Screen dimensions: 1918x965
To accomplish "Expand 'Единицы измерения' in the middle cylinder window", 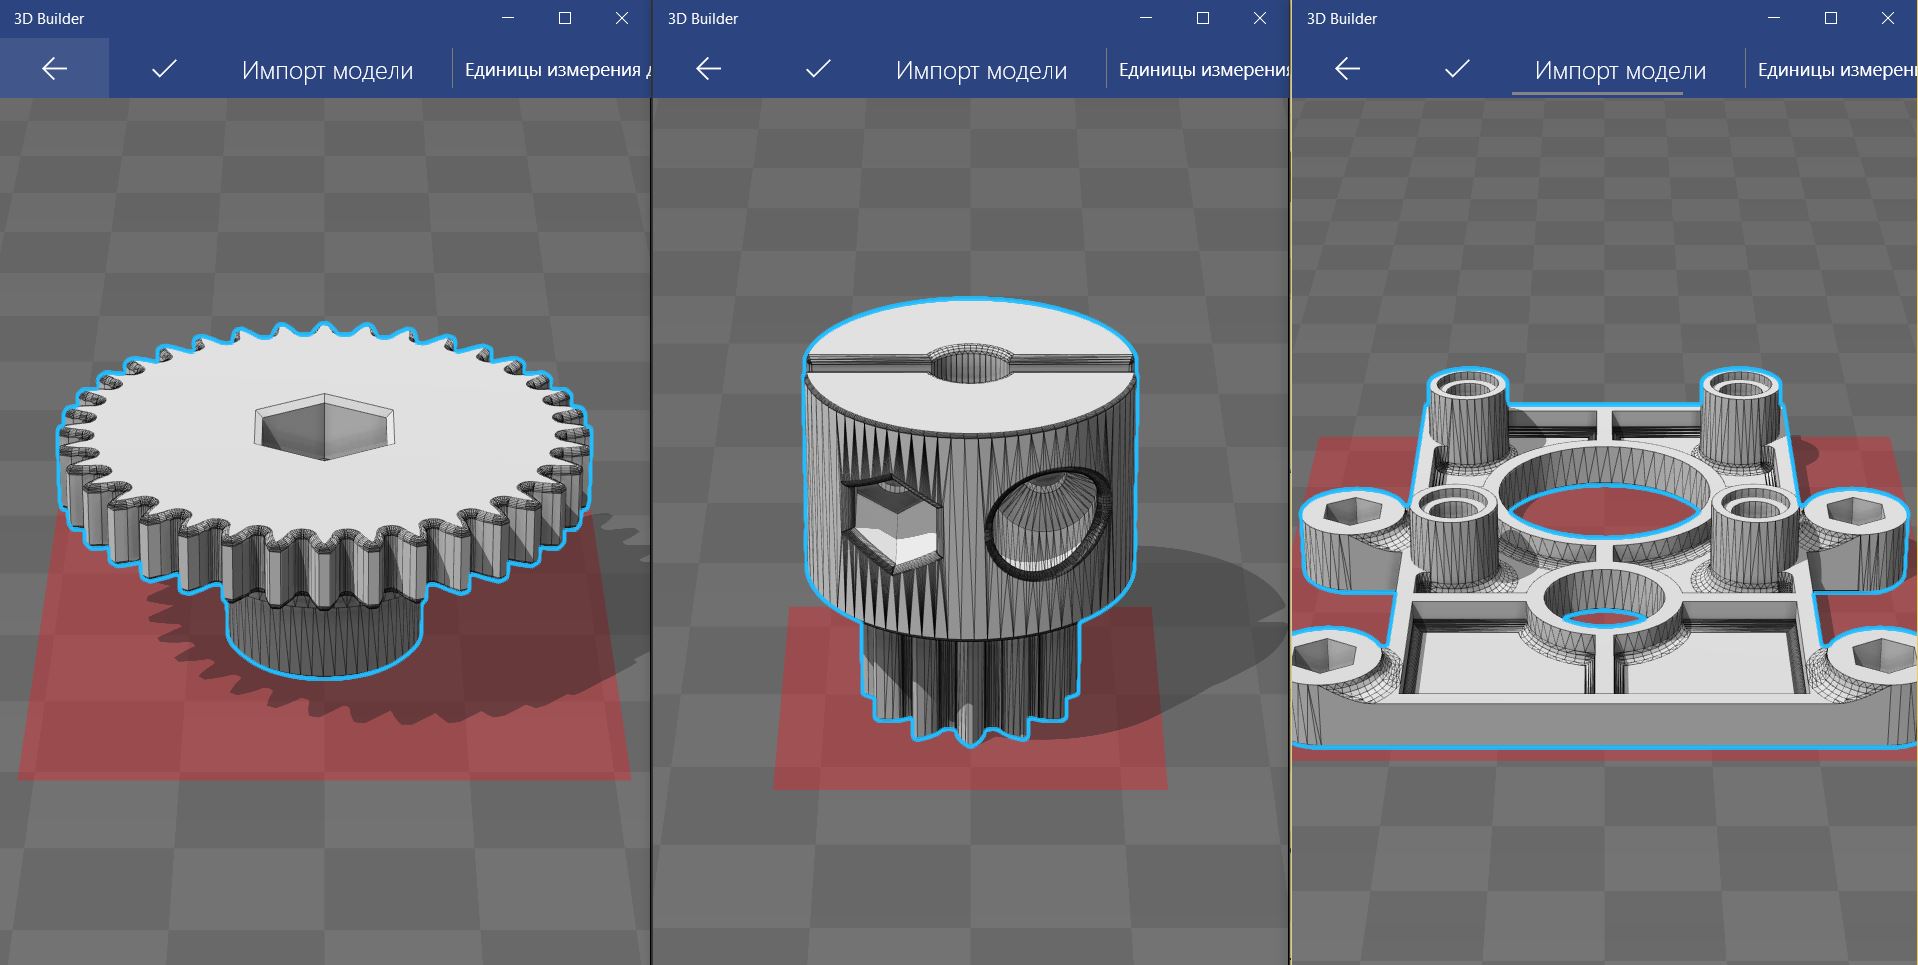I will [1202, 70].
